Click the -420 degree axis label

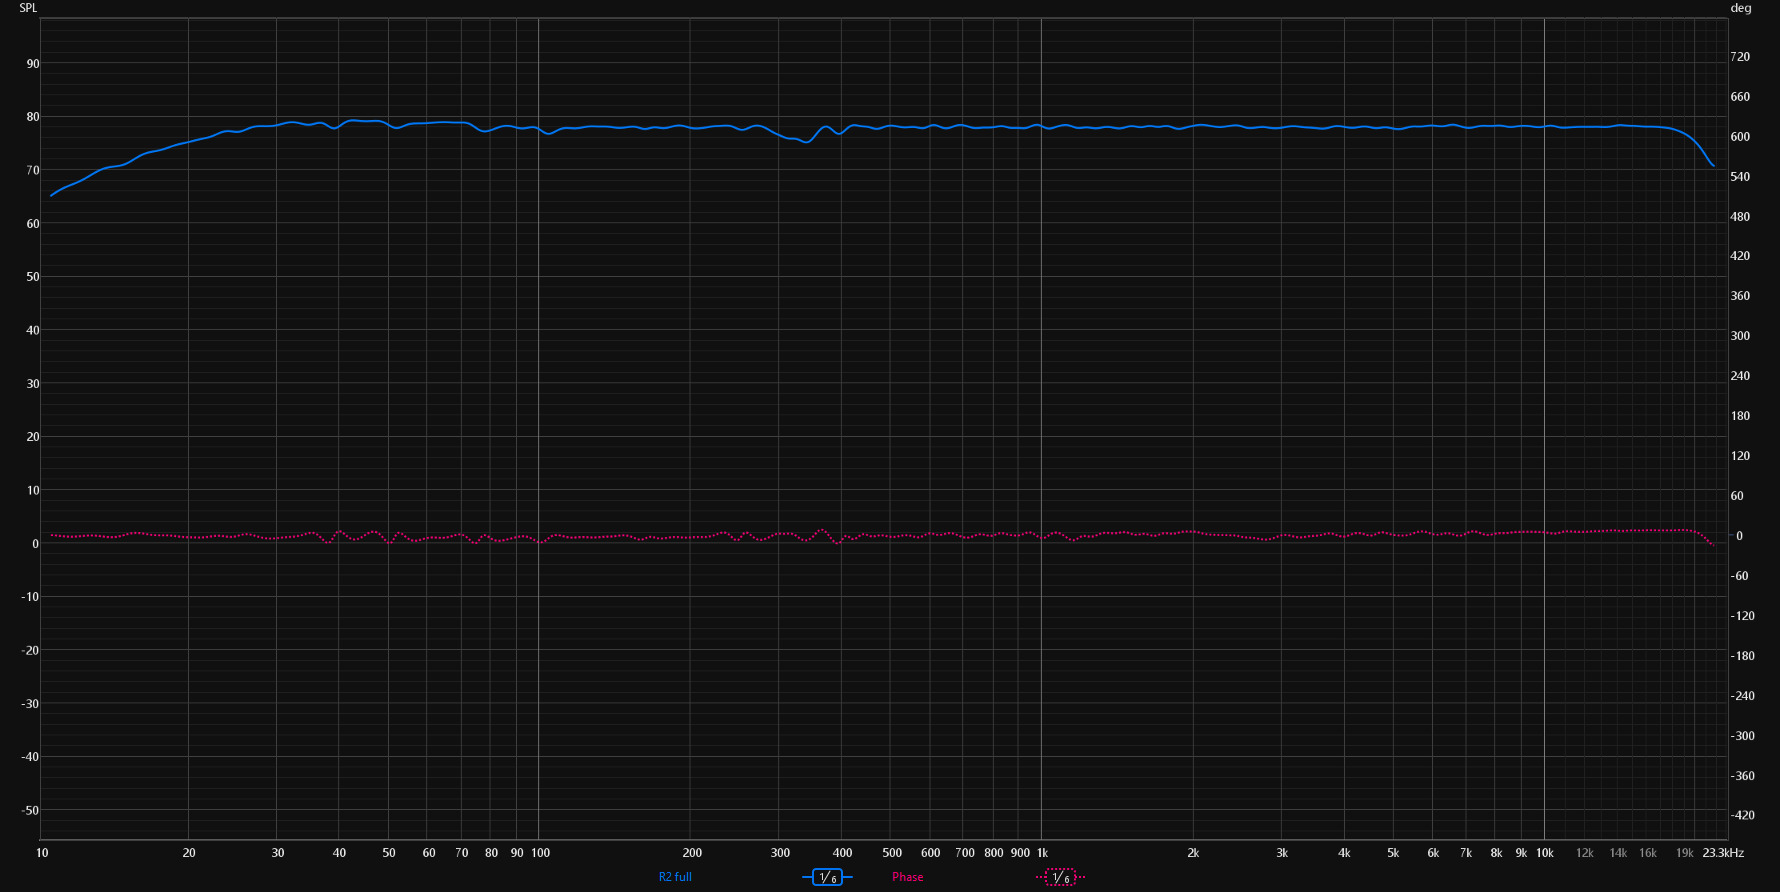(1743, 816)
